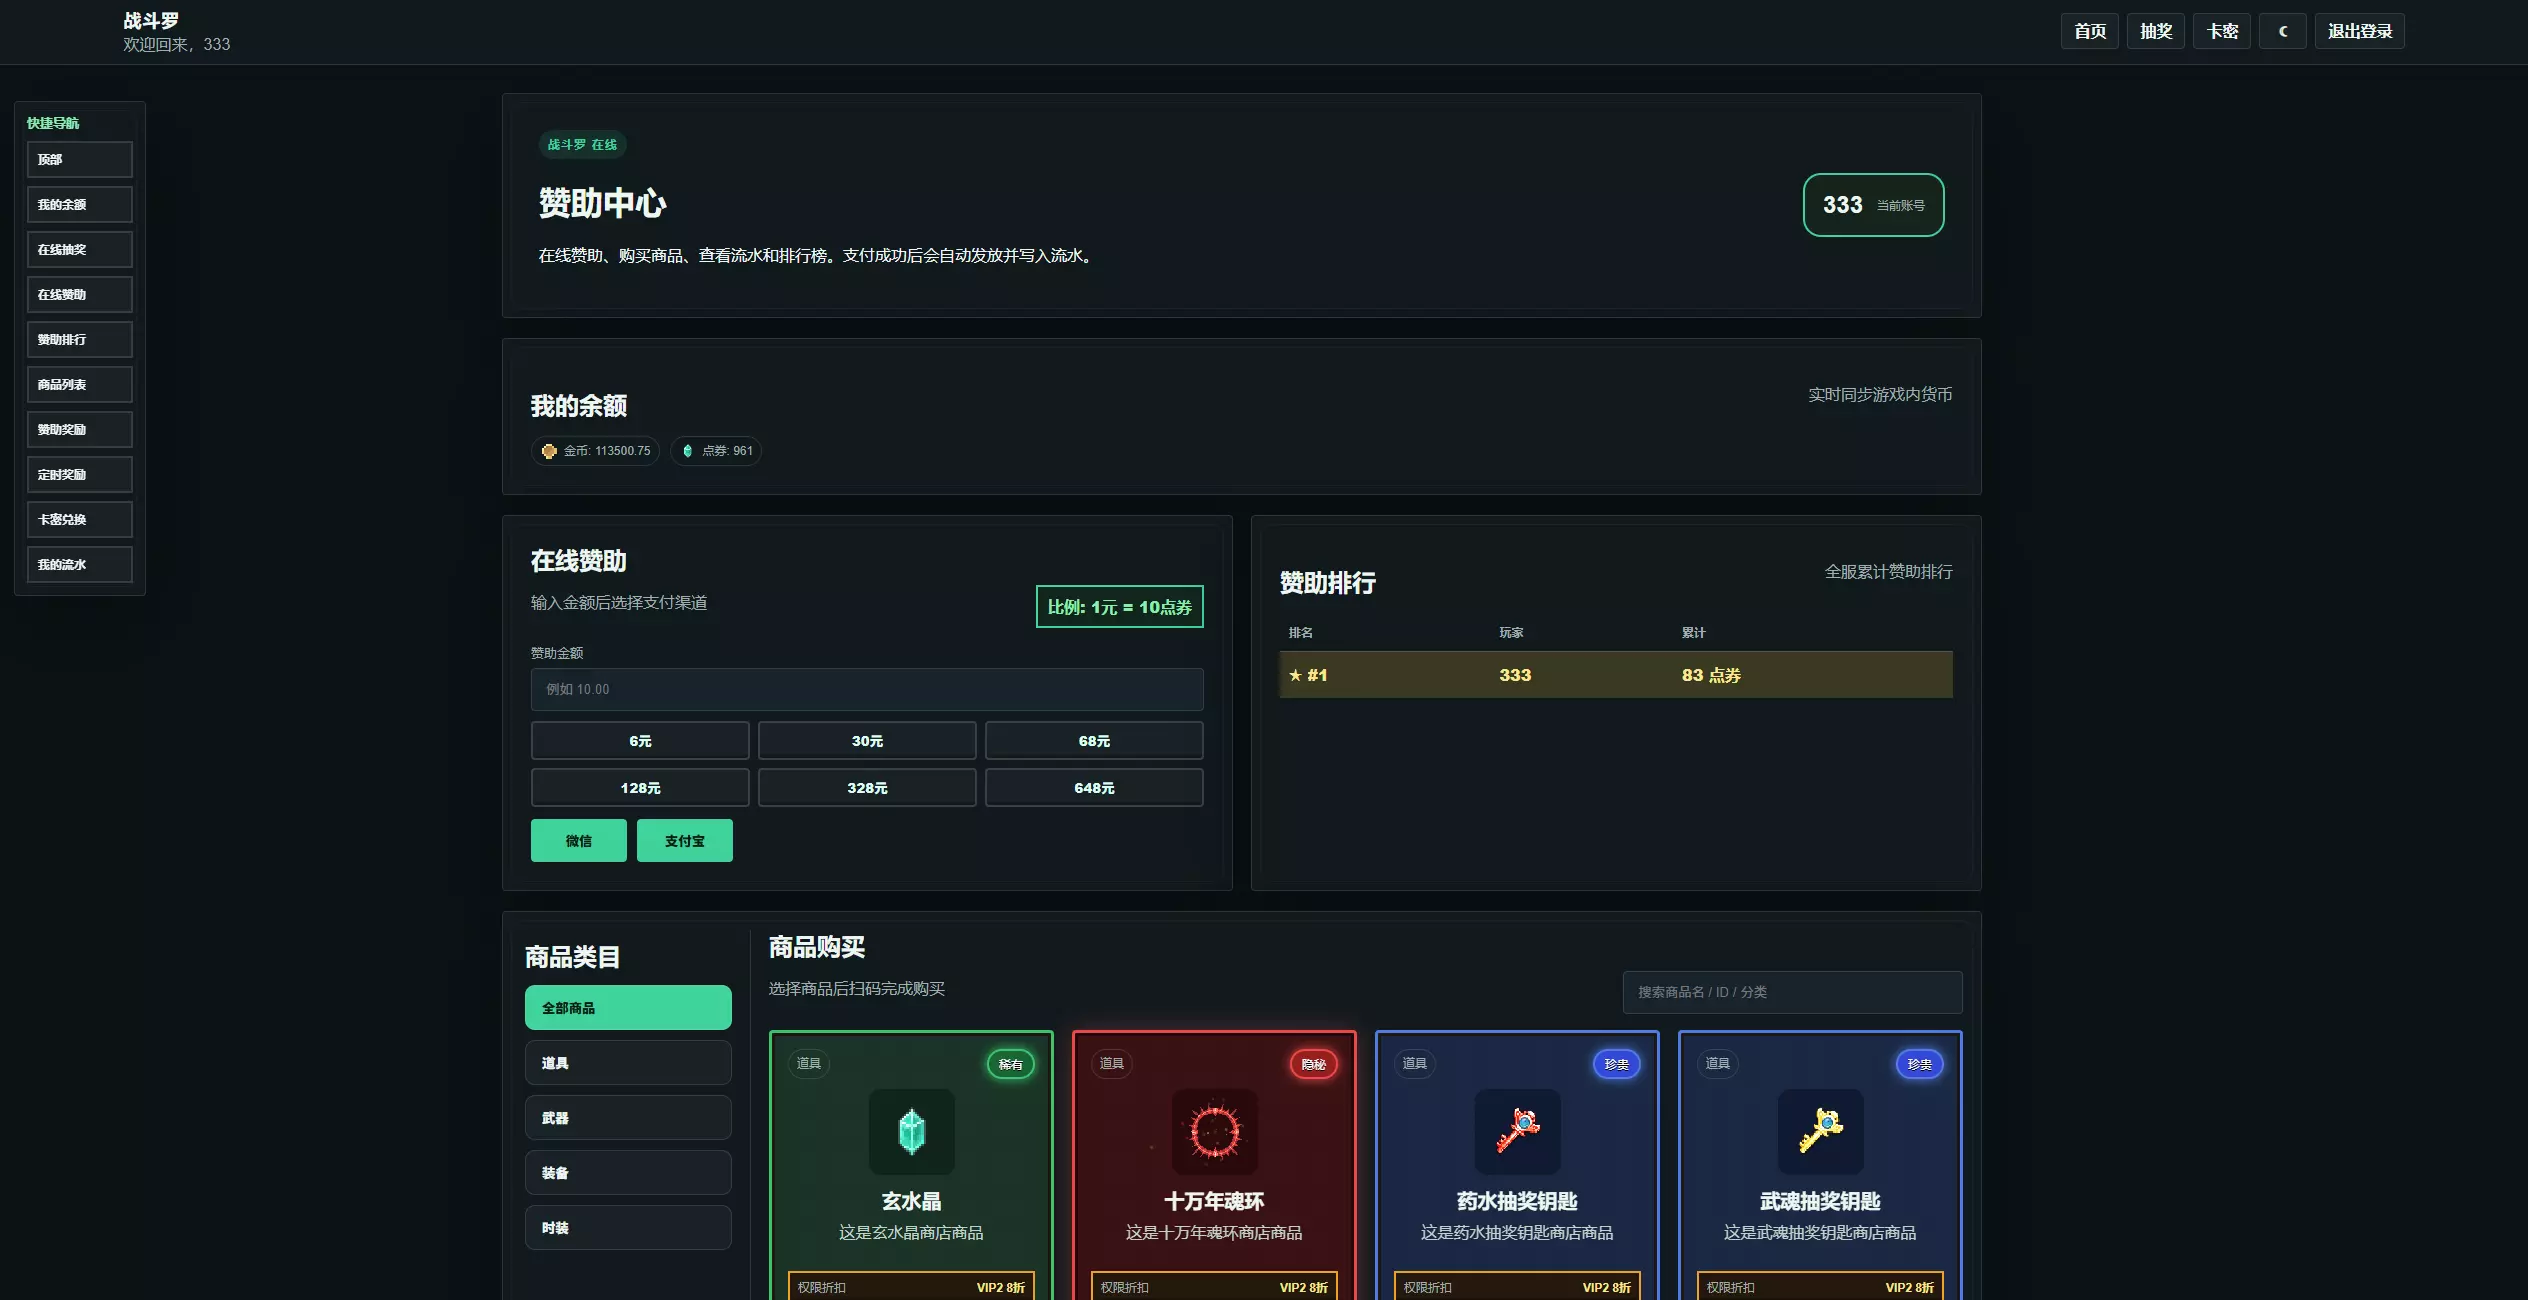Click the green gem 点券 balance icon
Screen dimensions: 2528x1300
click(x=687, y=451)
